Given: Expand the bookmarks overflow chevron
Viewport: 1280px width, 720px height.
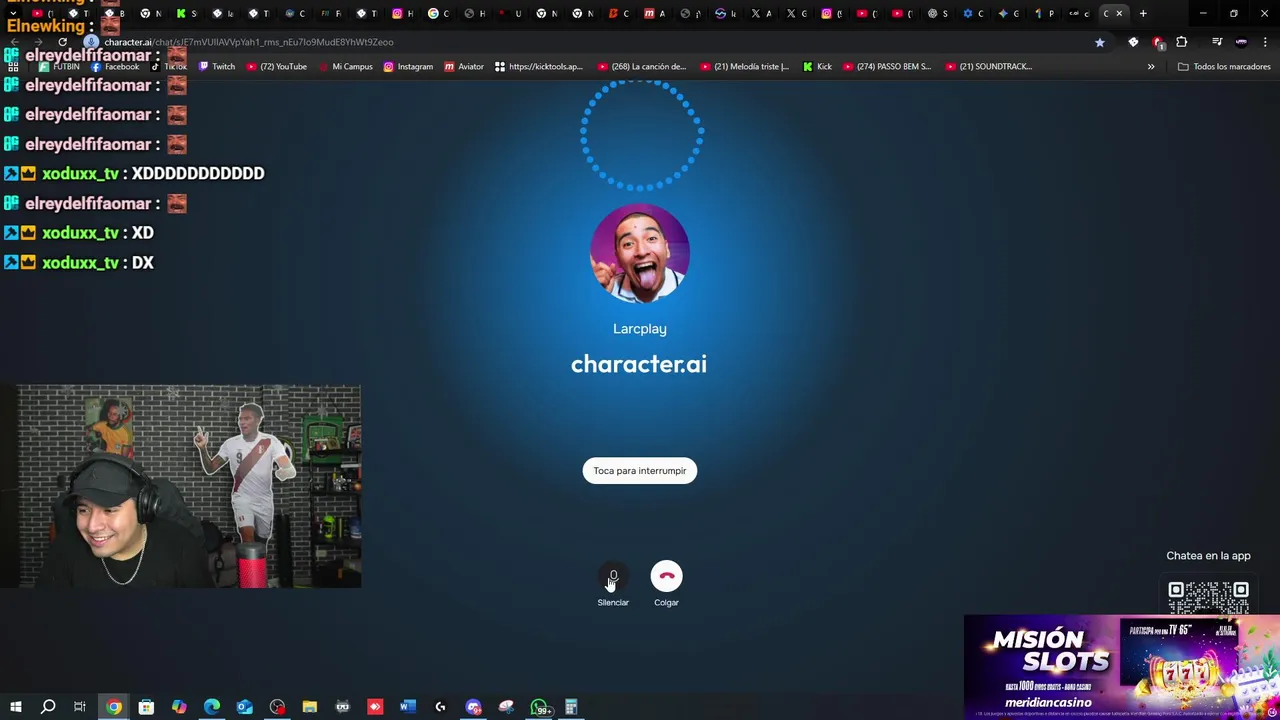Looking at the screenshot, I should point(1151,67).
